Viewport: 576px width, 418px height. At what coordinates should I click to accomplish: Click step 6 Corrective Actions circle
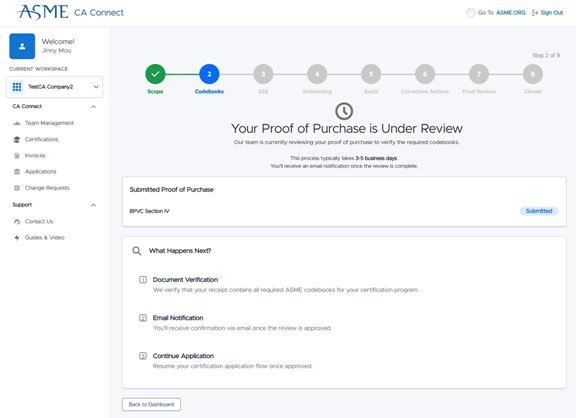(425, 74)
